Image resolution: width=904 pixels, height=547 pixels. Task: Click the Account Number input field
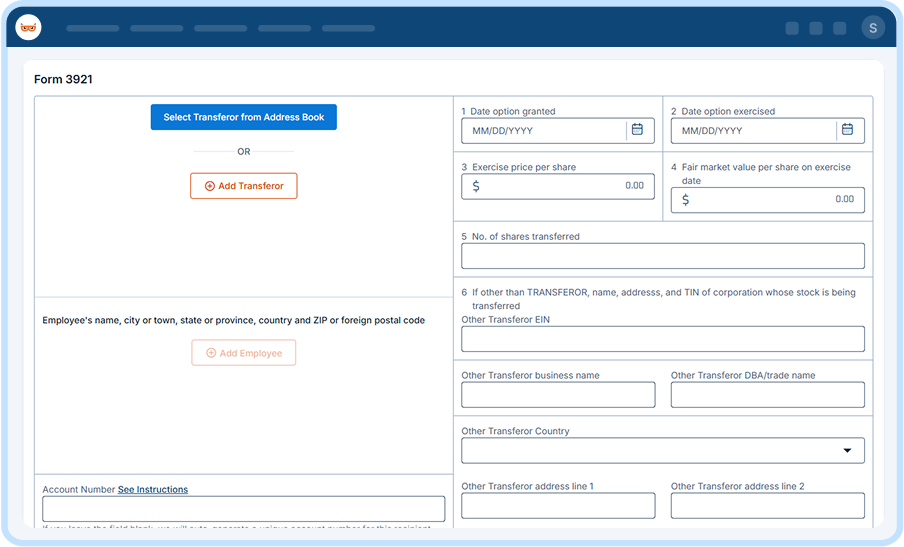click(x=244, y=509)
